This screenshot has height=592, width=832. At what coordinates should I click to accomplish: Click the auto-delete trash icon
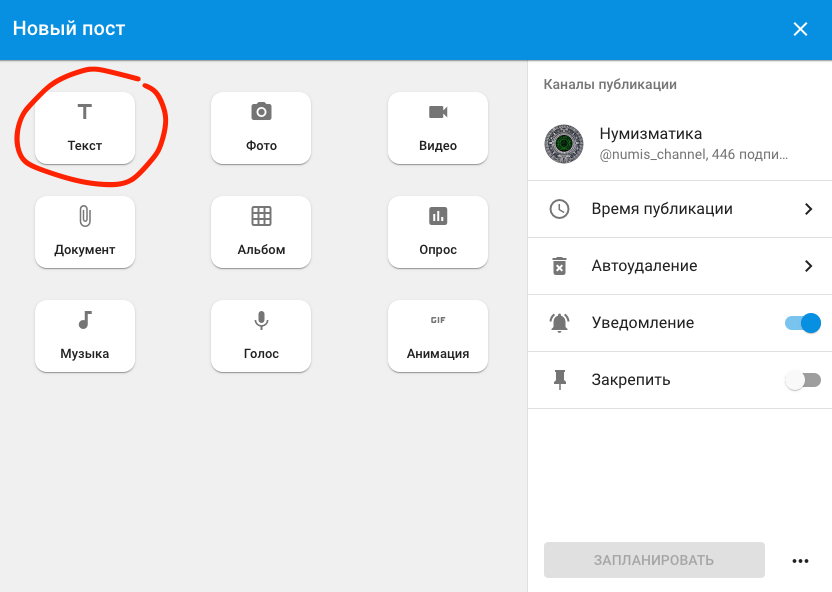click(x=560, y=266)
